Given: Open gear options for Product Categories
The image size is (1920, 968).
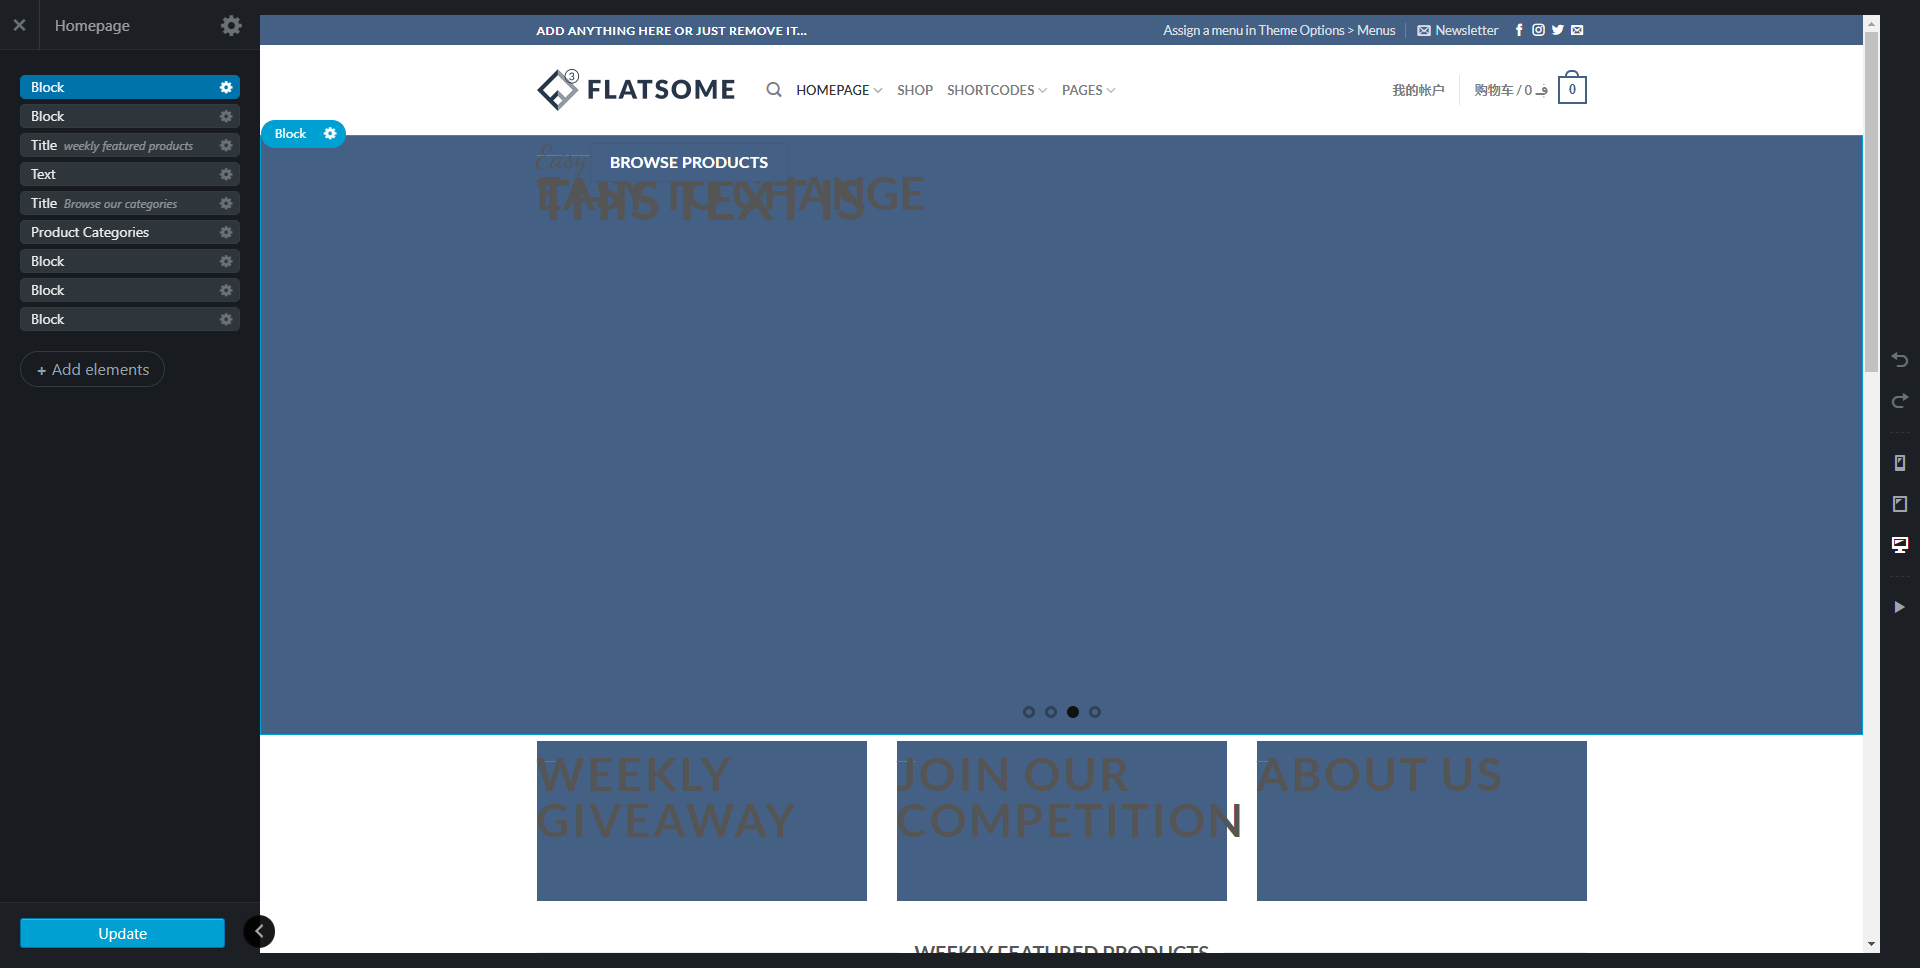Looking at the screenshot, I should point(226,233).
